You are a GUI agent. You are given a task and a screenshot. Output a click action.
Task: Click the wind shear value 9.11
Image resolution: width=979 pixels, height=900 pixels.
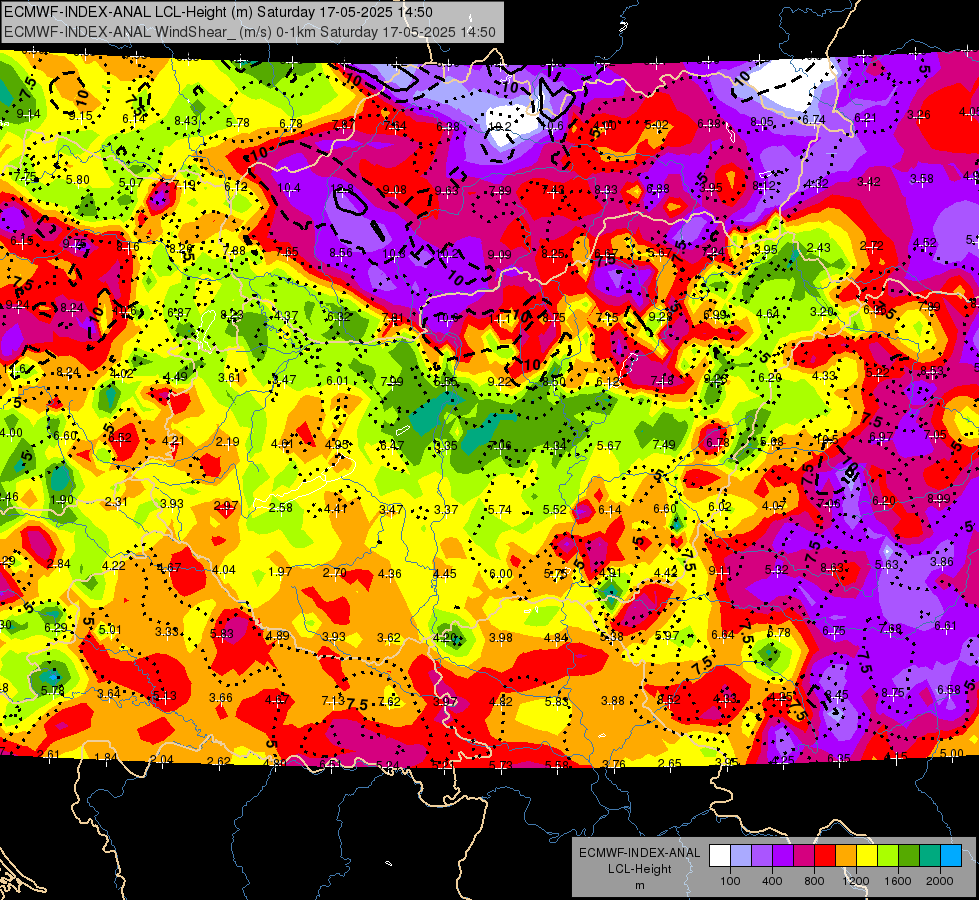(x=720, y=571)
